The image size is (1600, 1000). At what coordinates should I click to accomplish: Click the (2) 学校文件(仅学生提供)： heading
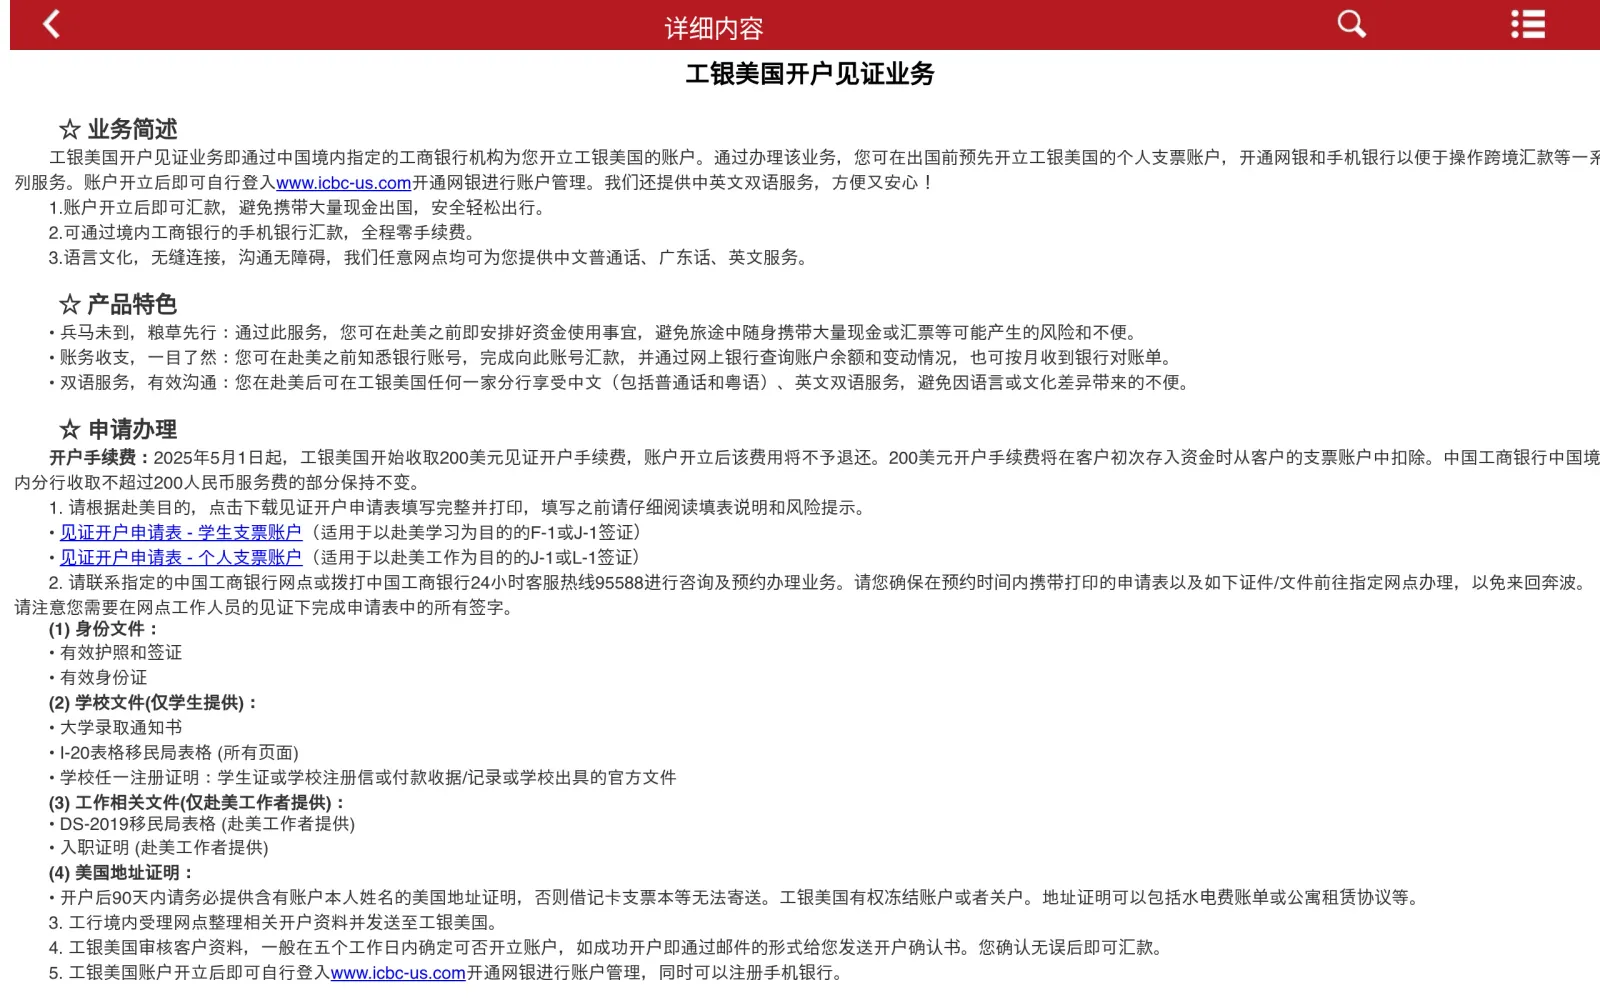pos(153,703)
